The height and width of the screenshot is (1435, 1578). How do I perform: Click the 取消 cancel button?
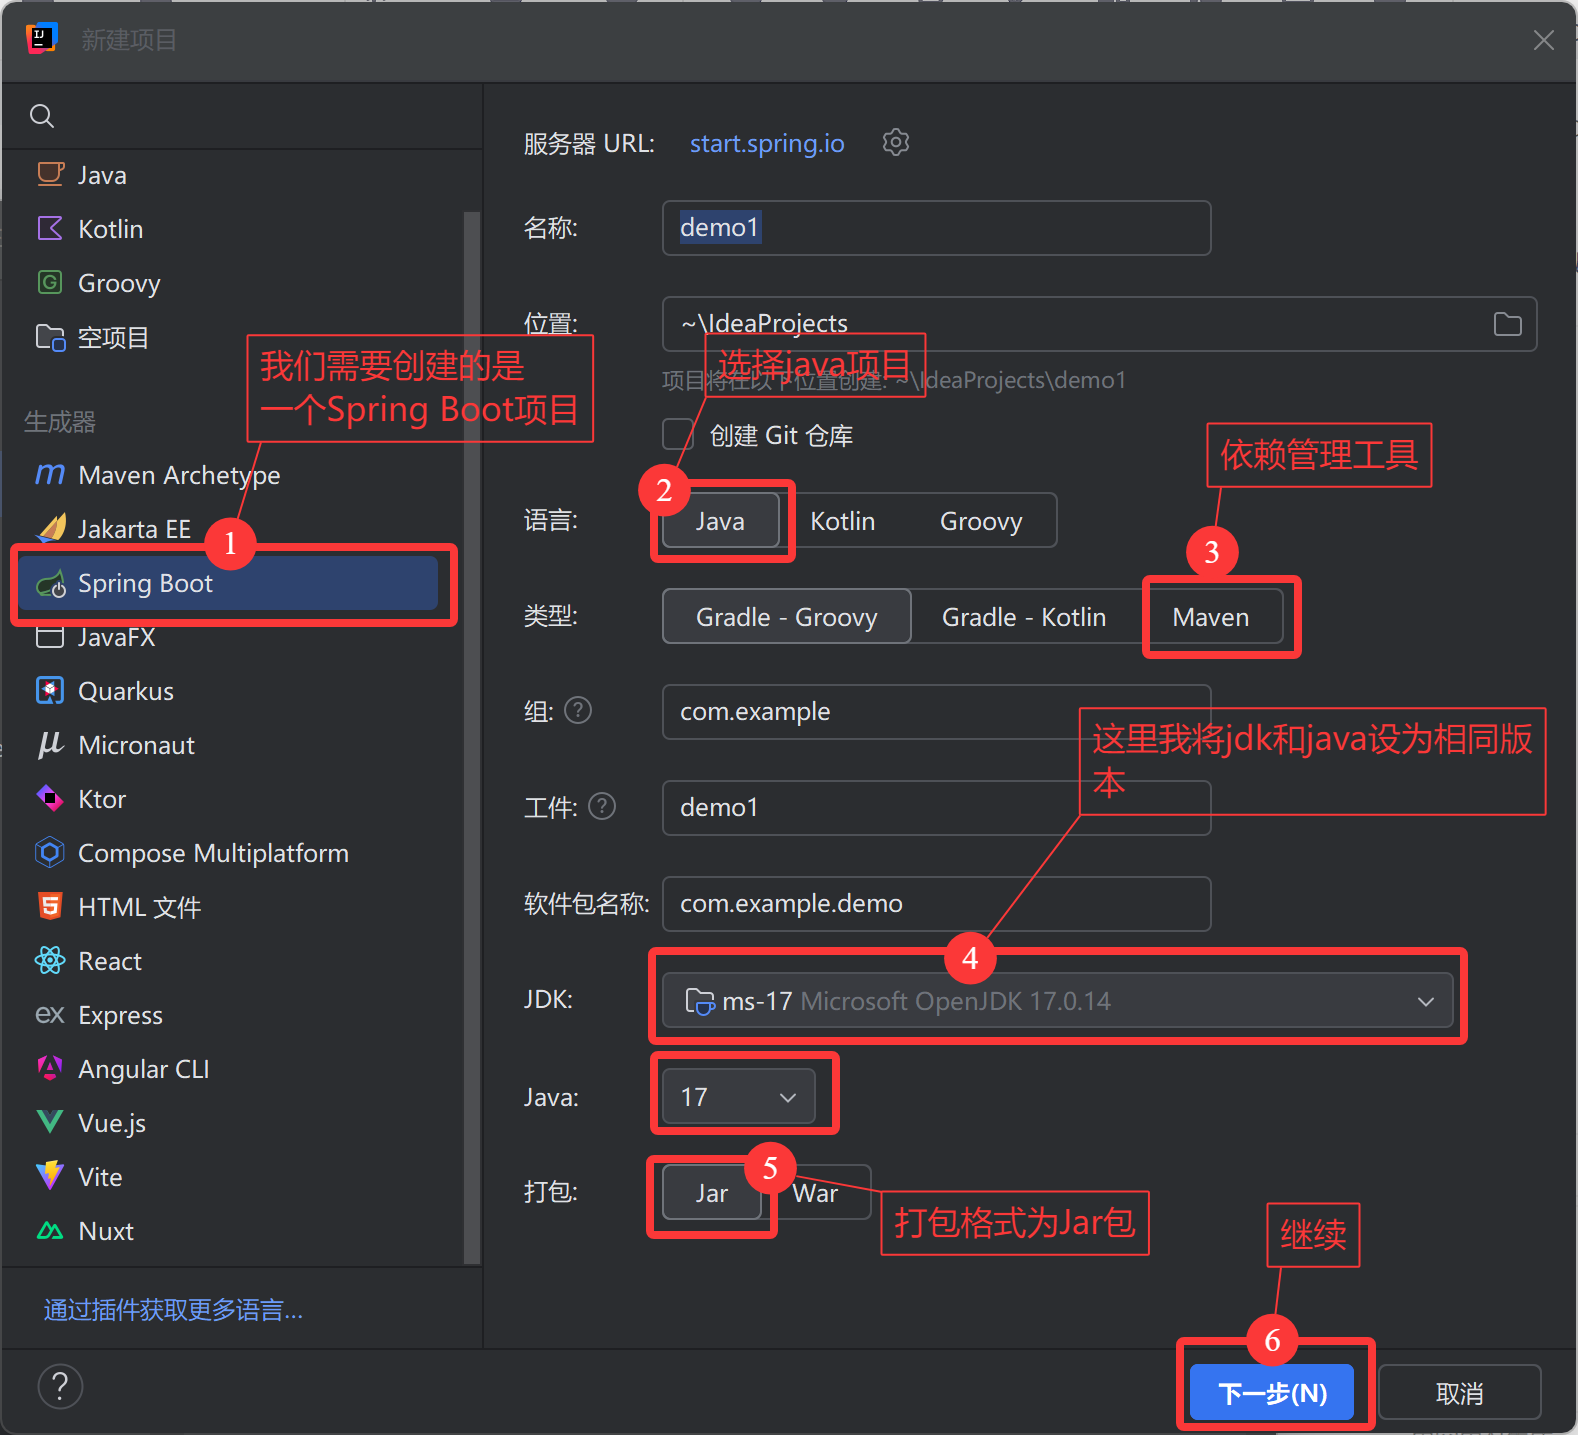pos(1459,1392)
